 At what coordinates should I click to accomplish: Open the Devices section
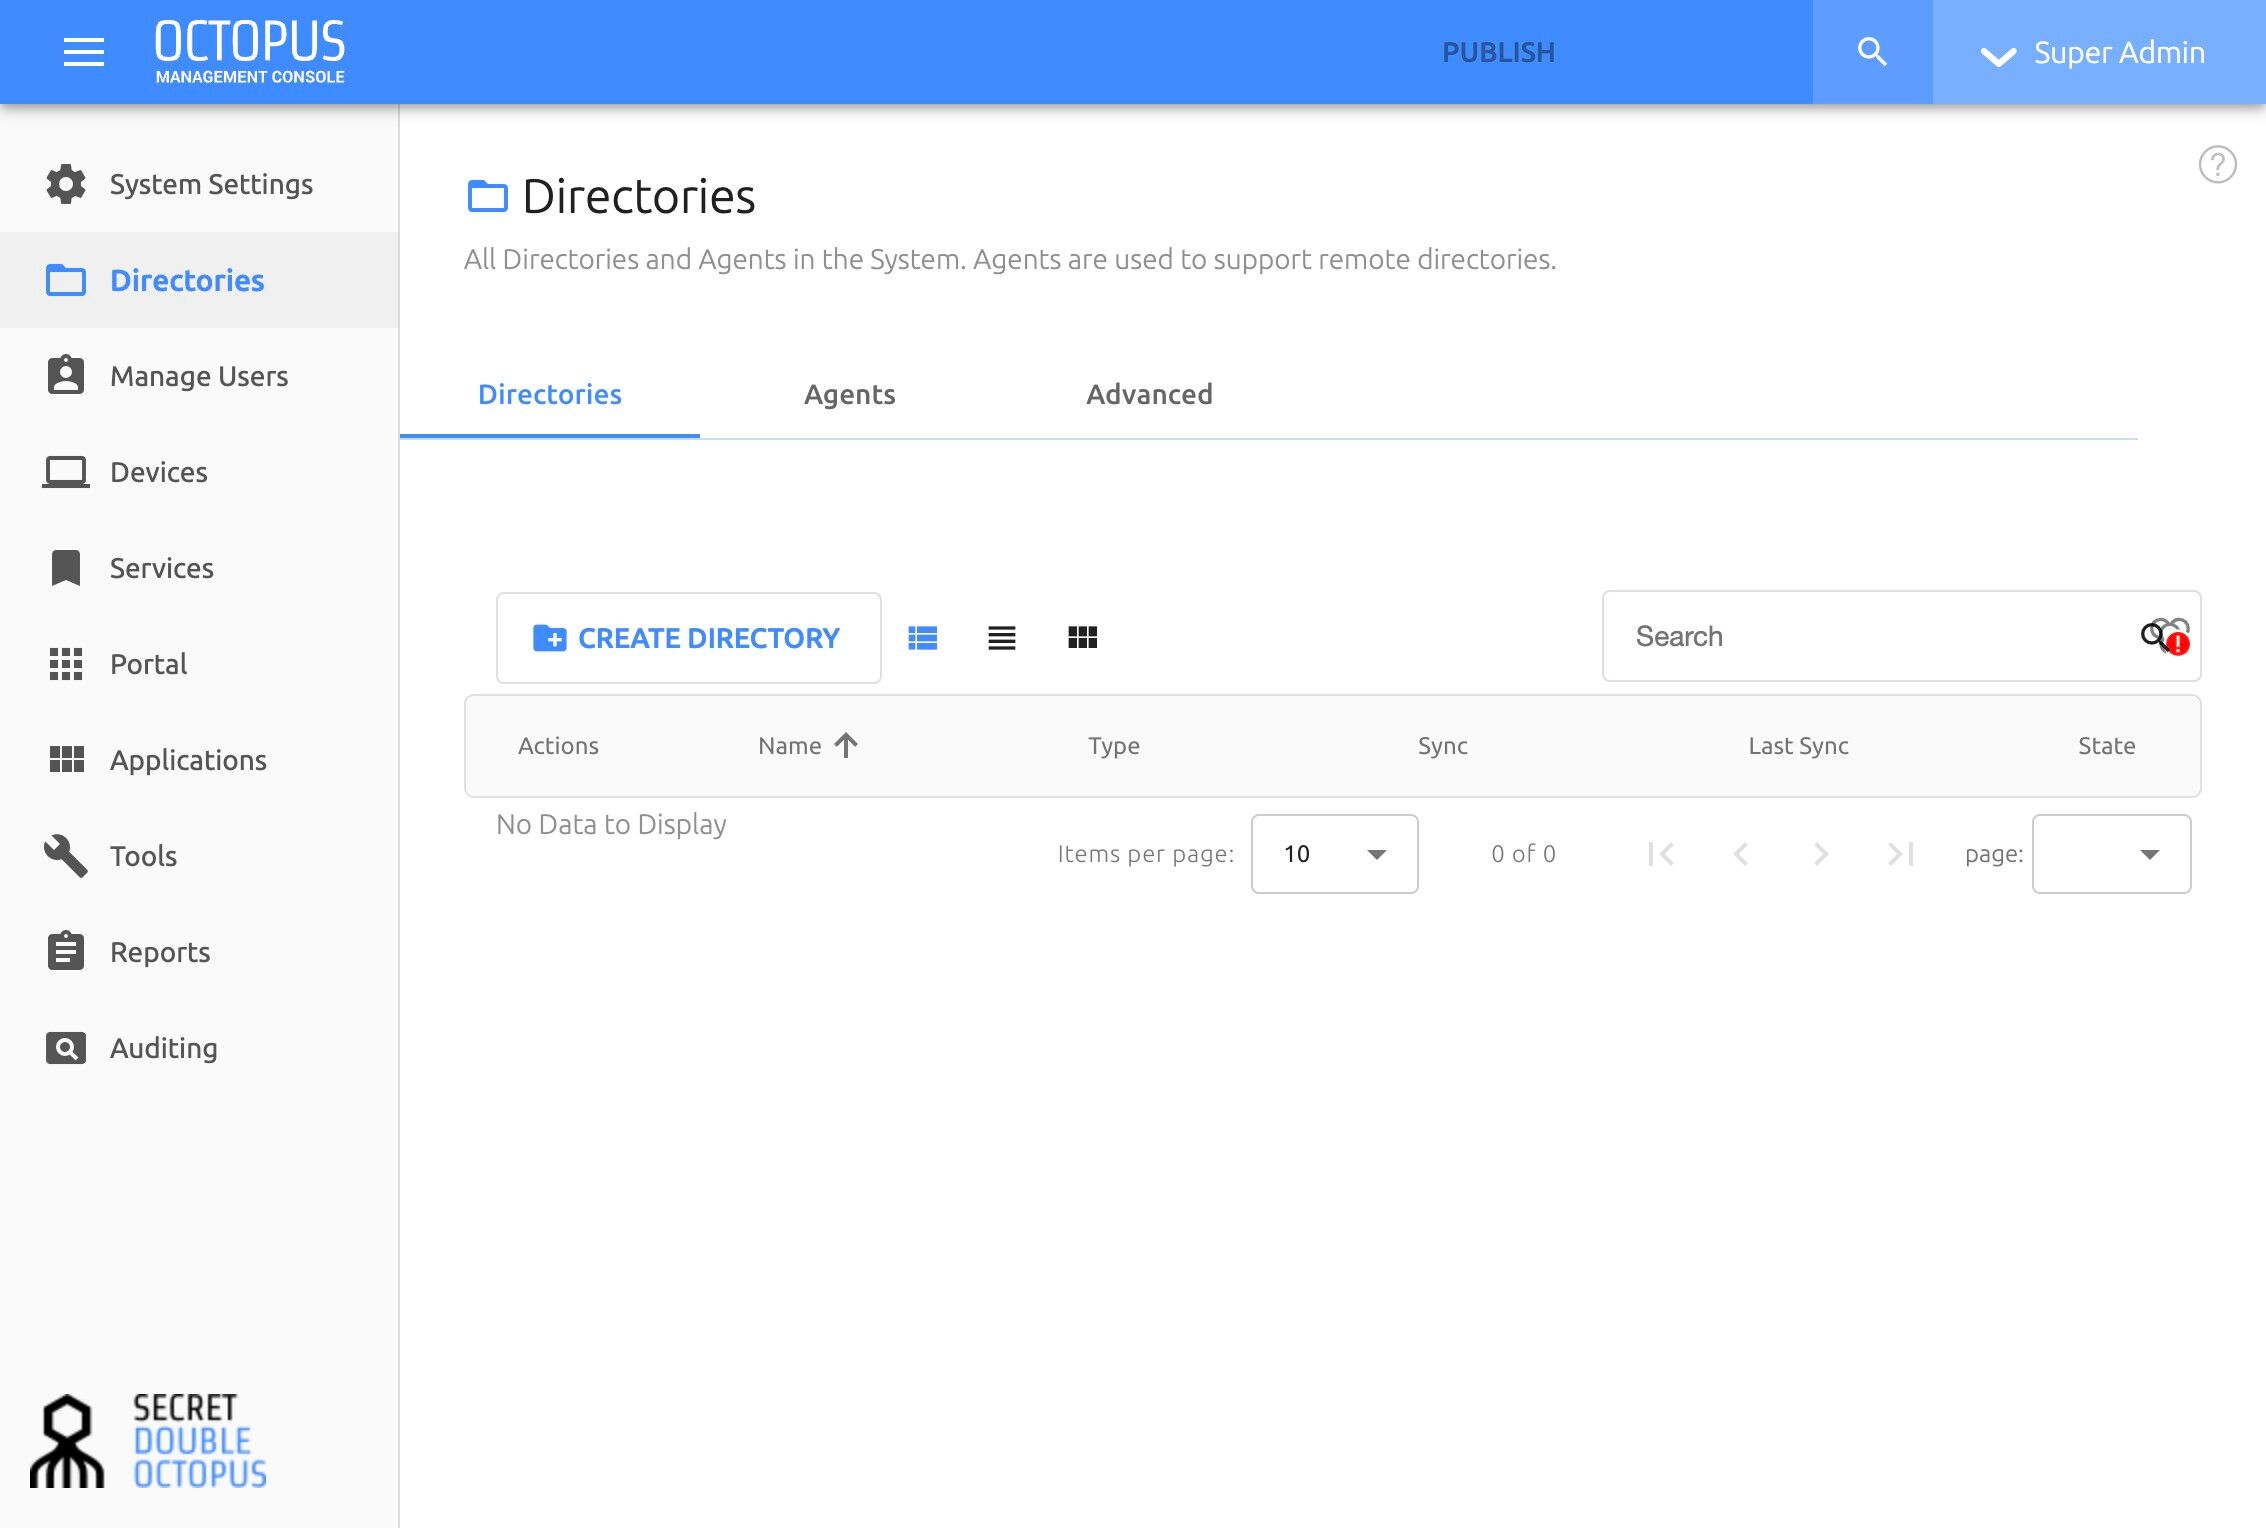(x=200, y=472)
